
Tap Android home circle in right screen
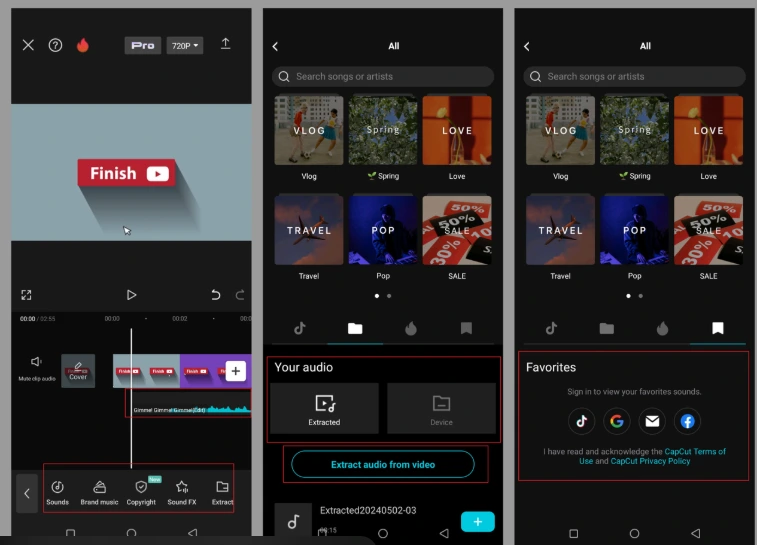[634, 533]
